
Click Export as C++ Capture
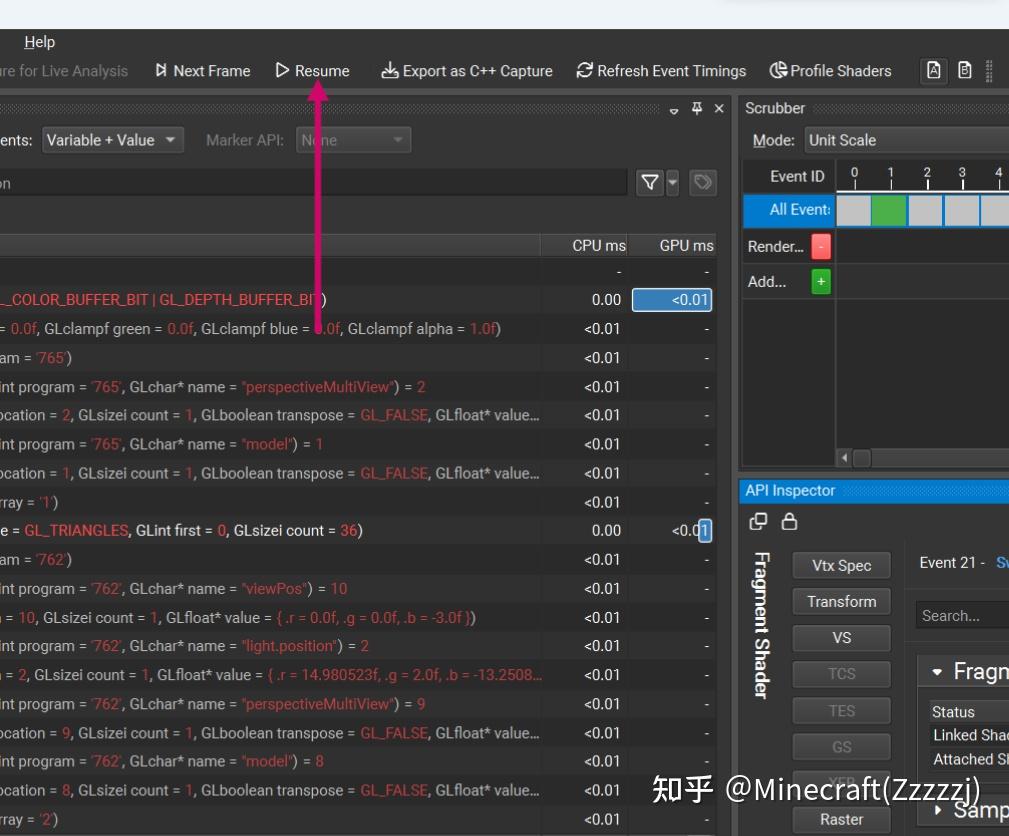click(467, 71)
